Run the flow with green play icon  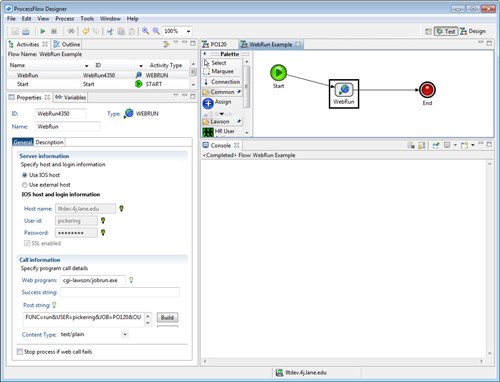click(43, 31)
